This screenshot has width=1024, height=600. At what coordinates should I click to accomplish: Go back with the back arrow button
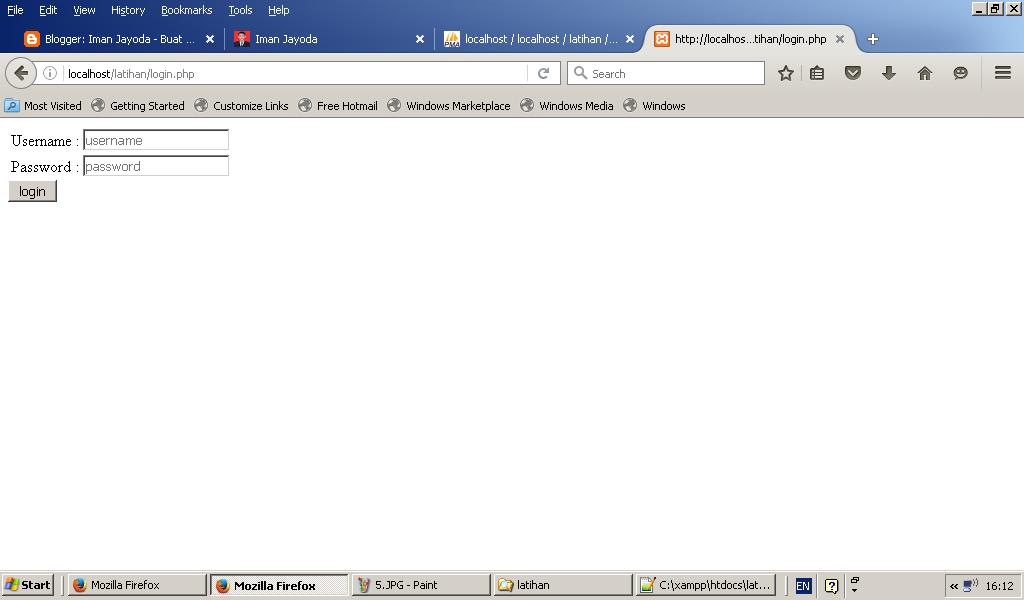[x=20, y=73]
